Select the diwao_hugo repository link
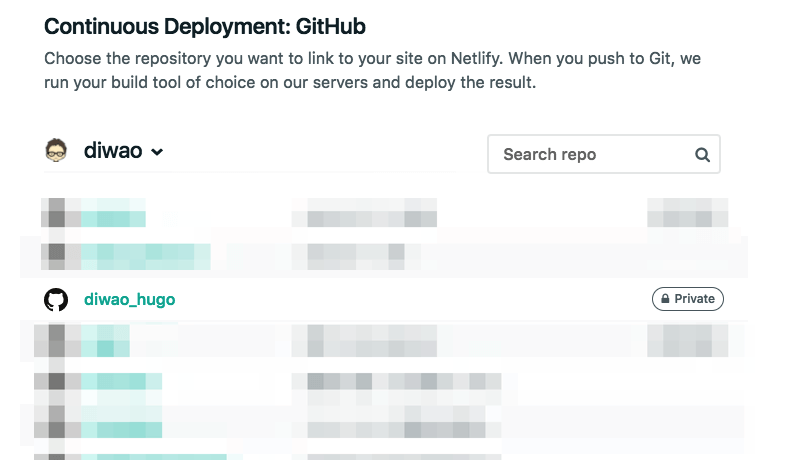 pyautogui.click(x=130, y=299)
